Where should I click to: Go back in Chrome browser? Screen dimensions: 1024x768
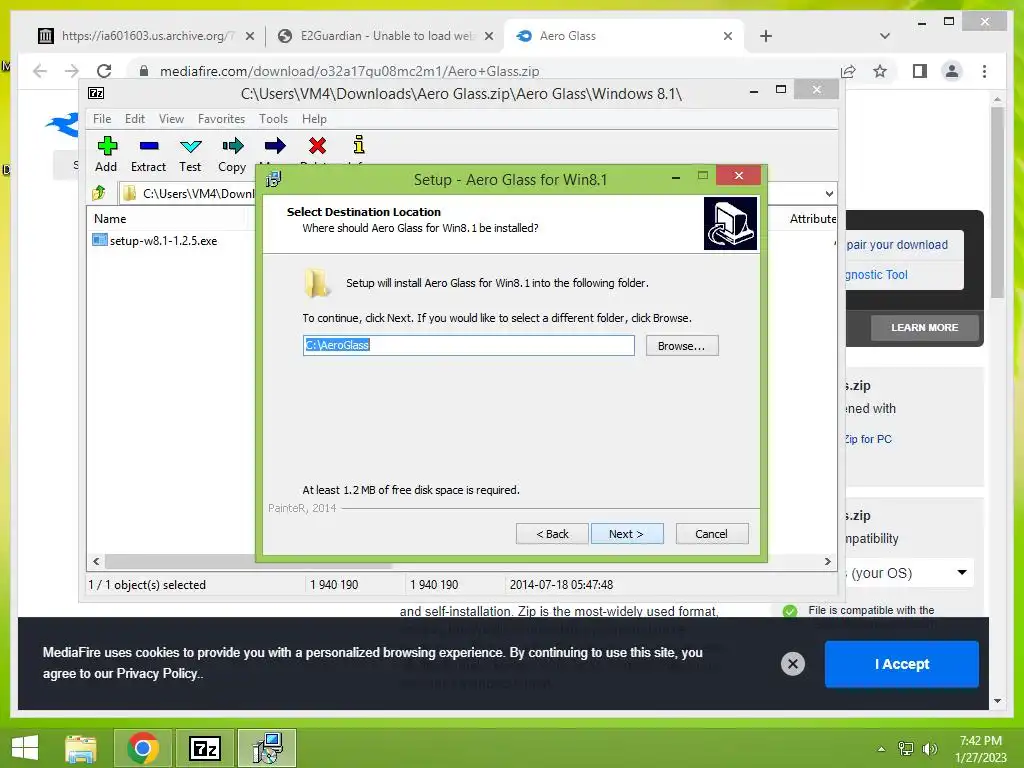pyautogui.click(x=40, y=71)
